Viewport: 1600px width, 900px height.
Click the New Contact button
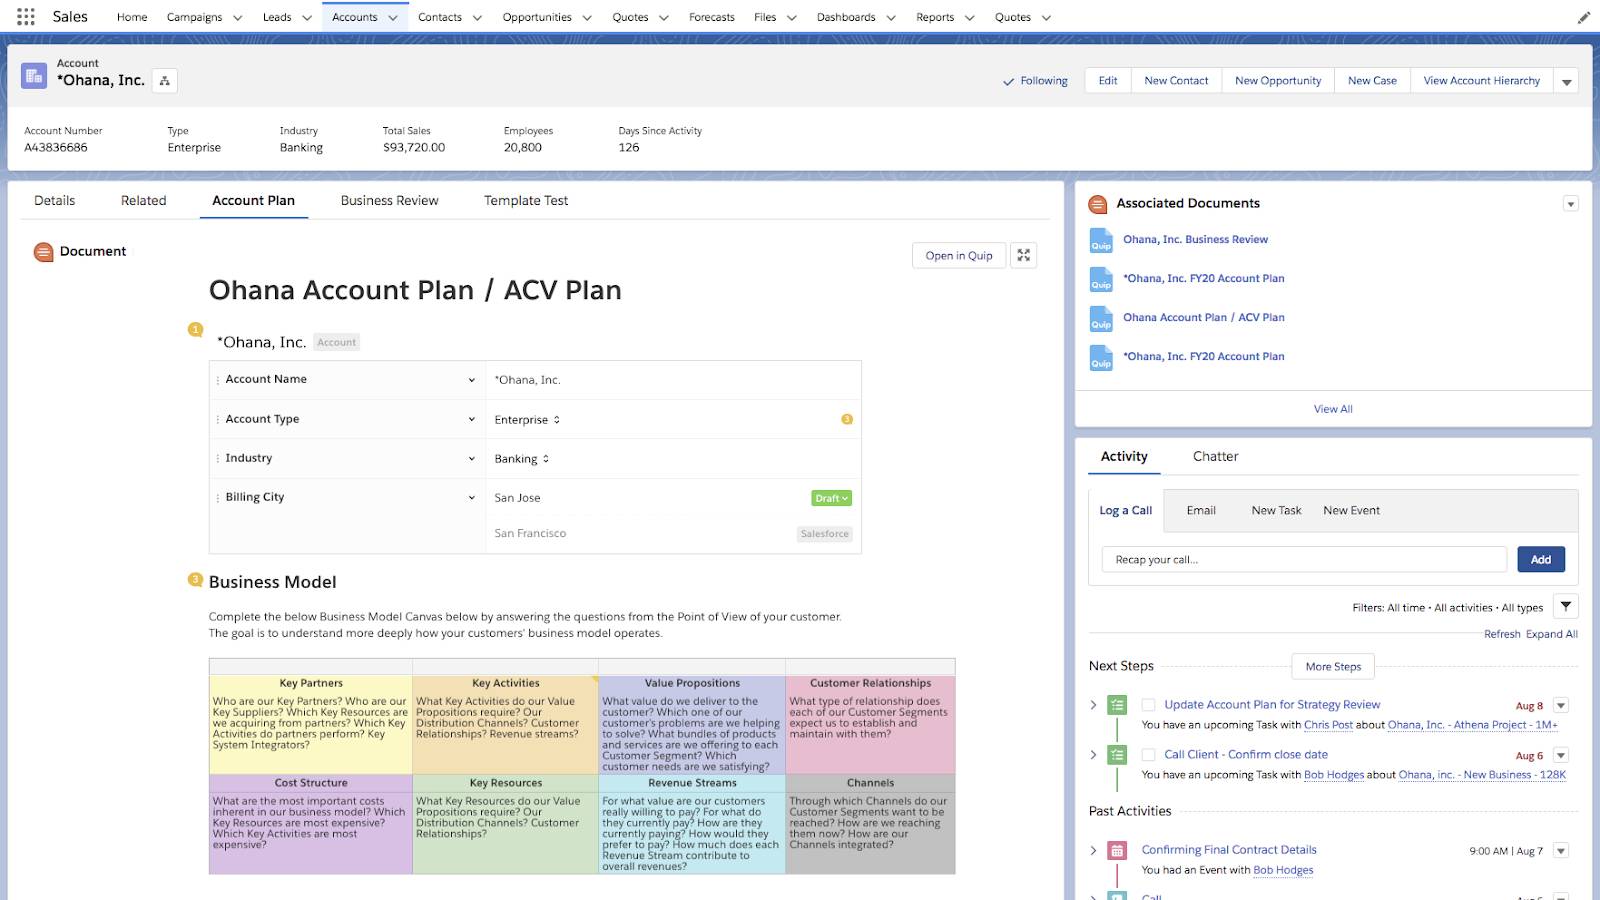coord(1176,81)
